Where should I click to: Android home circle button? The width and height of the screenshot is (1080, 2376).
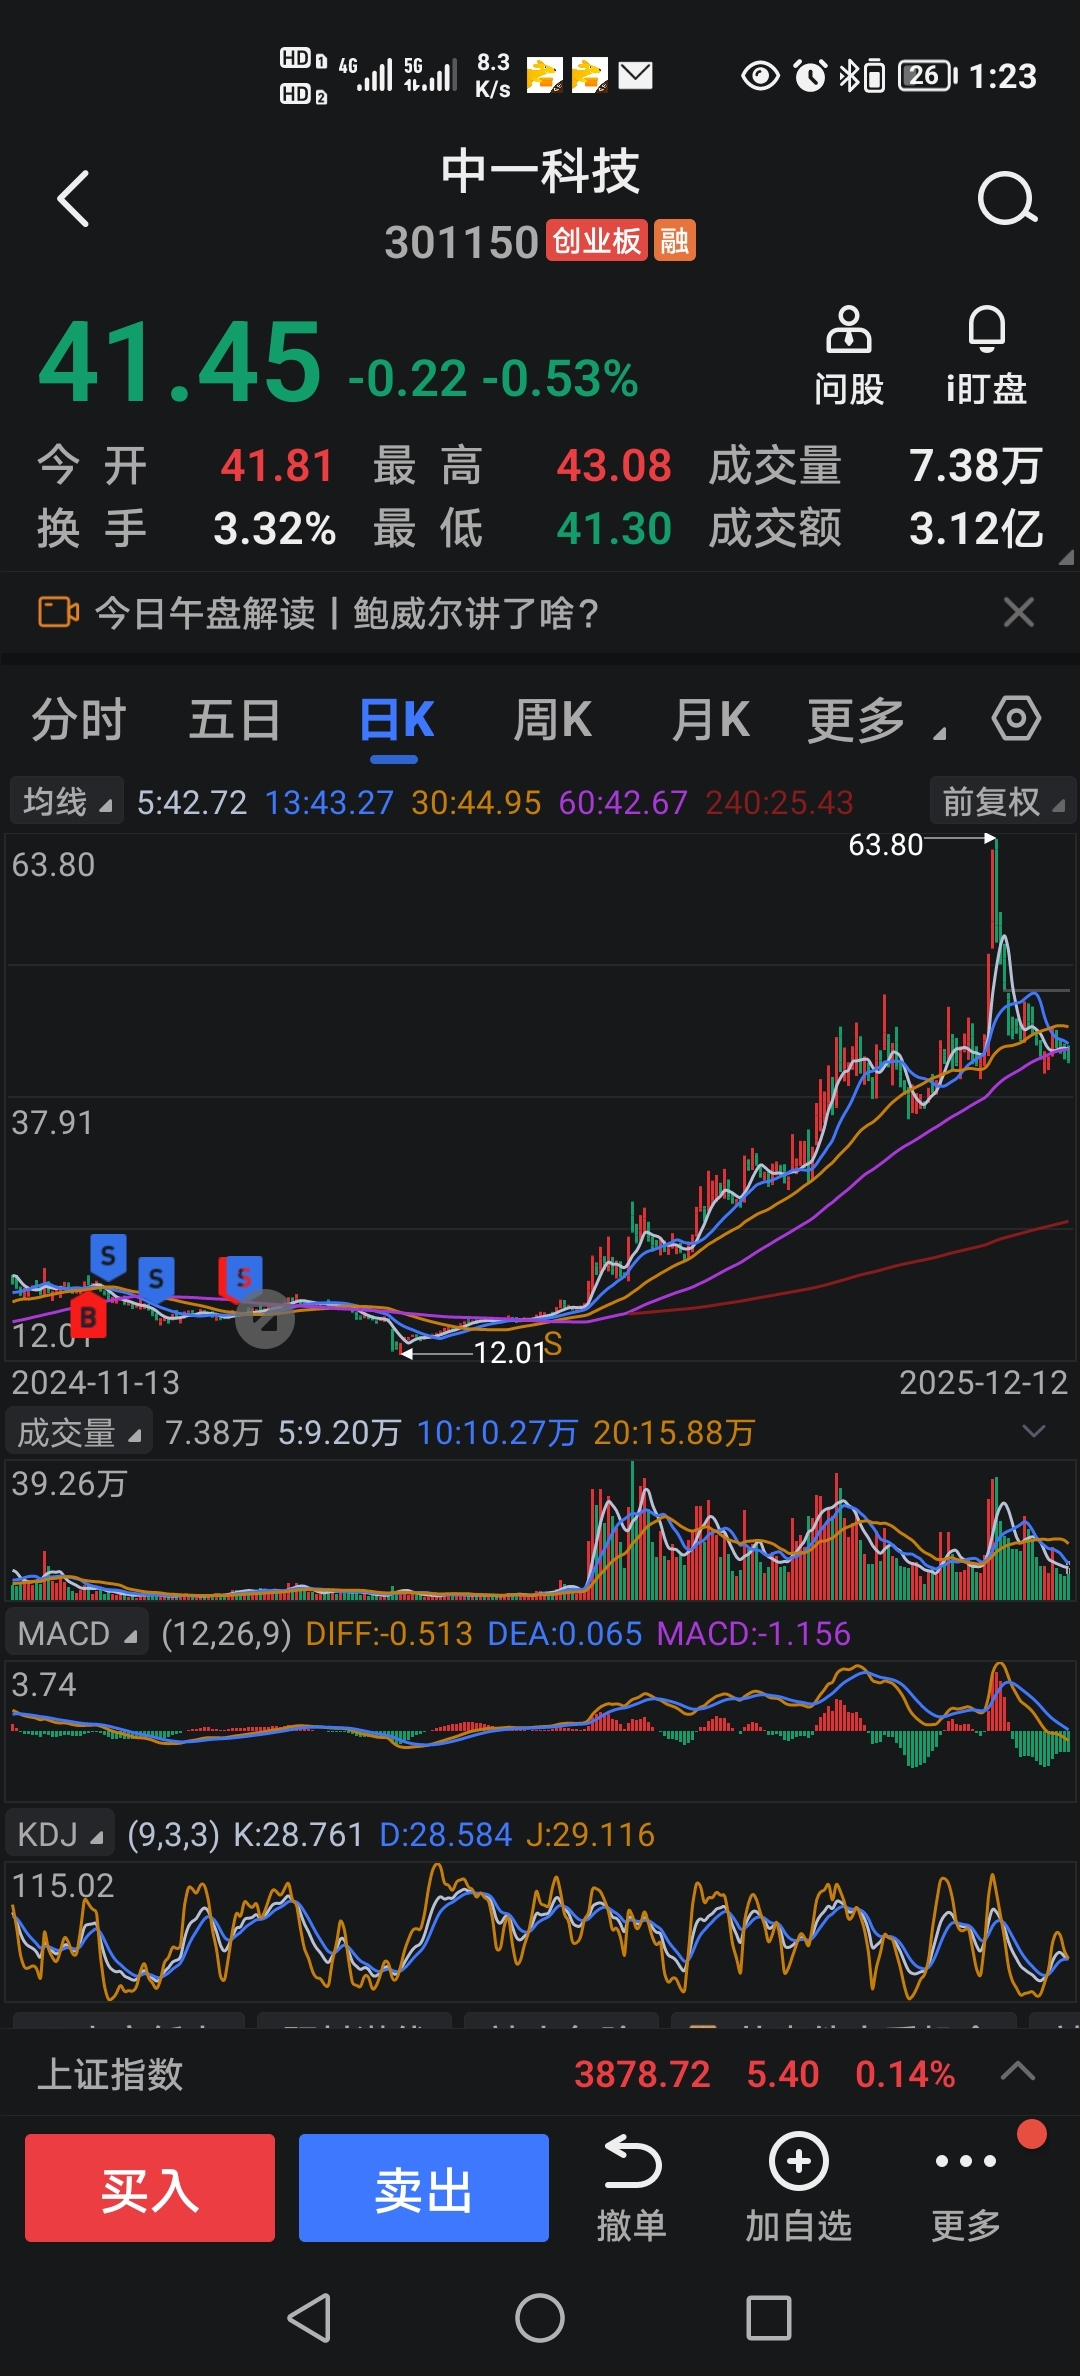tap(540, 2317)
